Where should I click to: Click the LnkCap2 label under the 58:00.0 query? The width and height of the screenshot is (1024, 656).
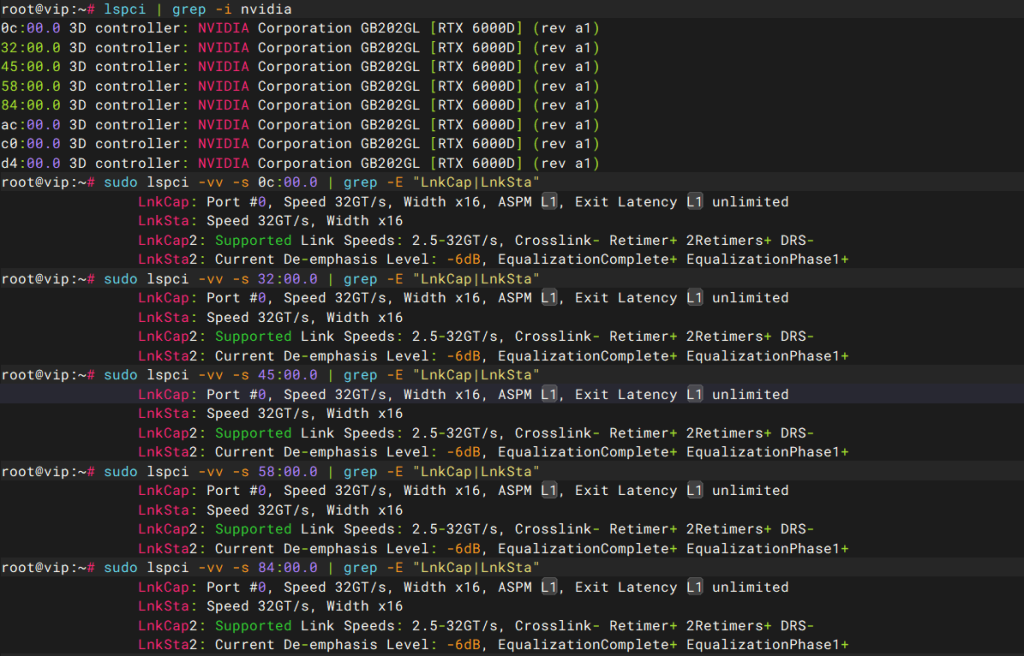[170, 529]
